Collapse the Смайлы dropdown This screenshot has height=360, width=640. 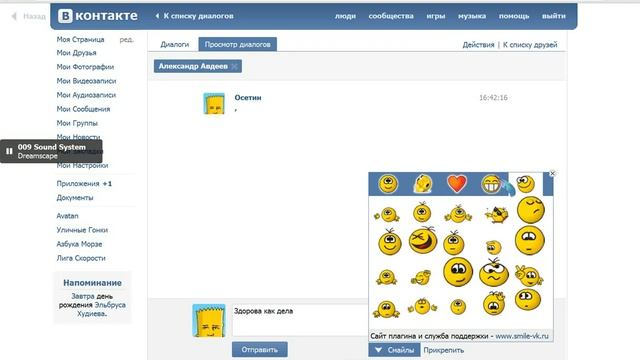pos(394,350)
